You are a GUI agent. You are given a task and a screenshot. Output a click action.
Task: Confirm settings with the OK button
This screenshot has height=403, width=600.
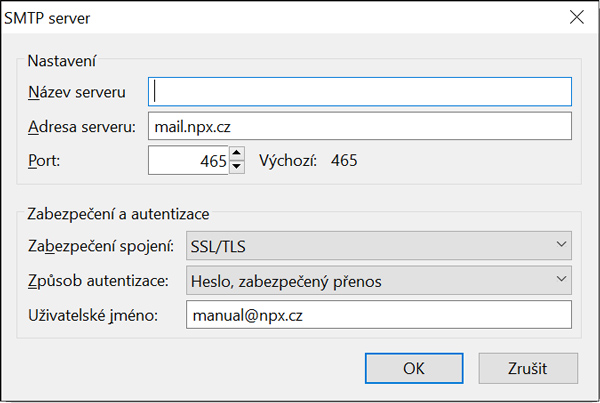pyautogui.click(x=414, y=367)
